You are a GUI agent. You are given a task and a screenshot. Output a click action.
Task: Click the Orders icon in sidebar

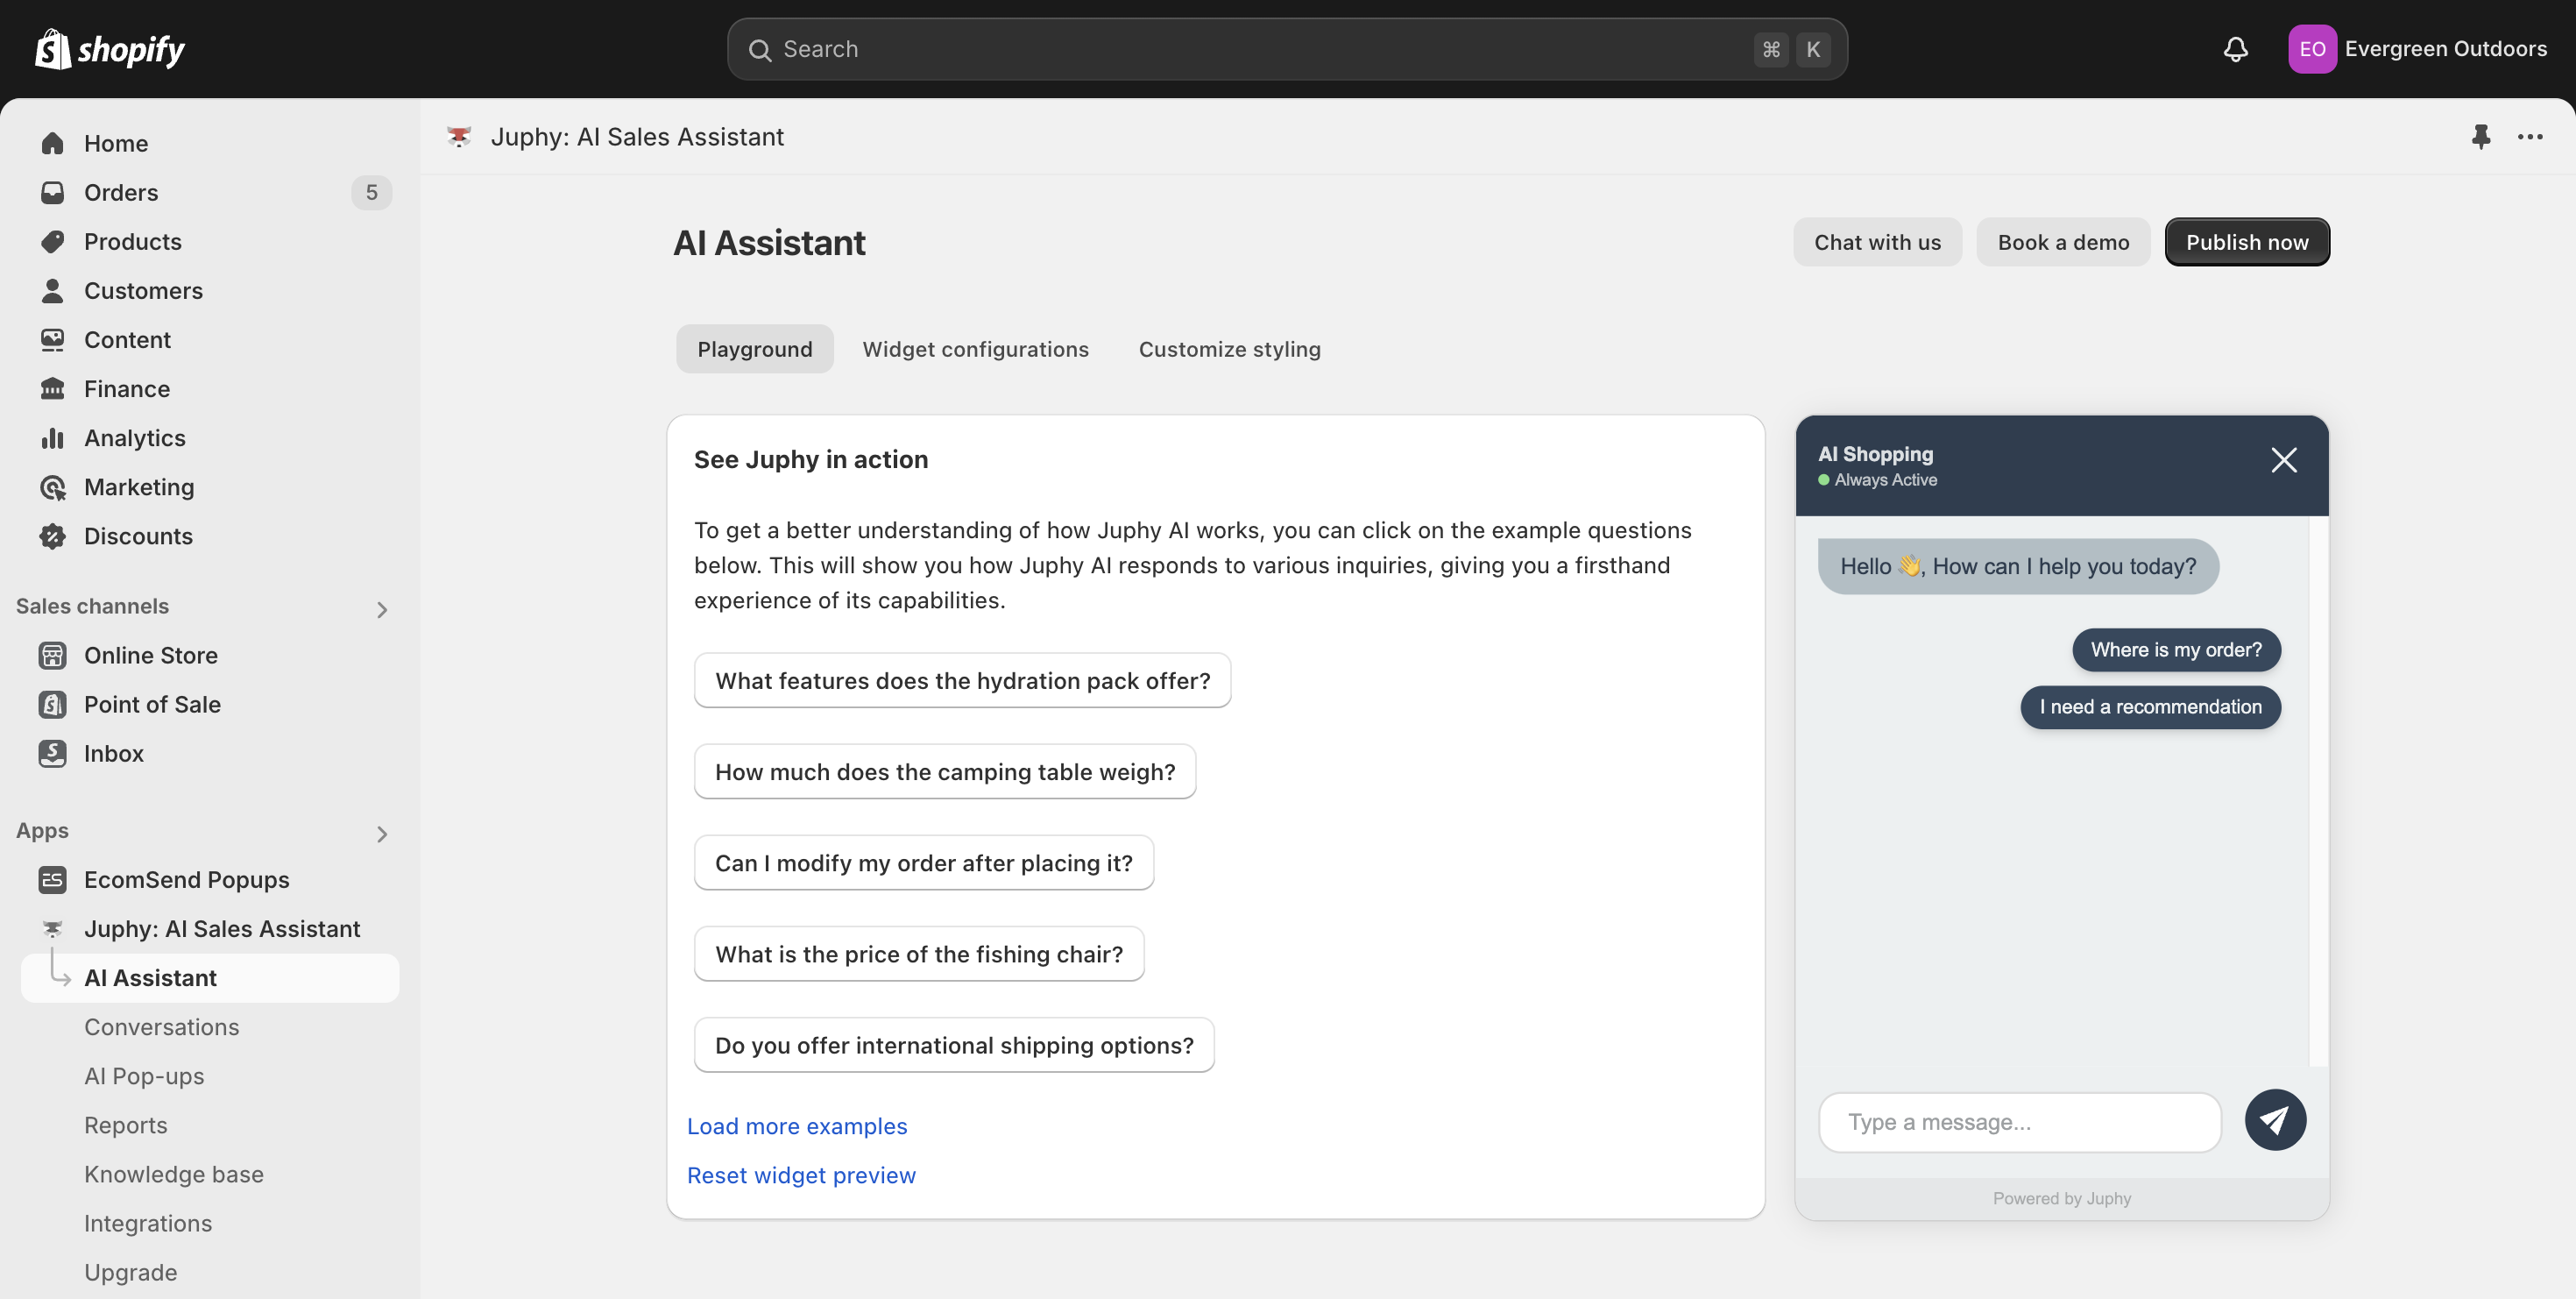click(52, 192)
